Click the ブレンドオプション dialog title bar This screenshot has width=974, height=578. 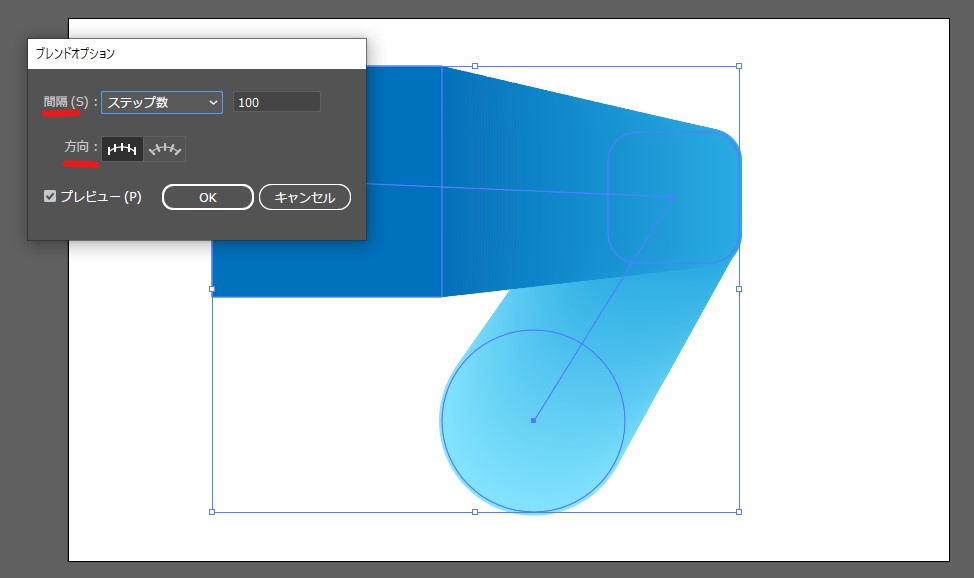coord(197,53)
